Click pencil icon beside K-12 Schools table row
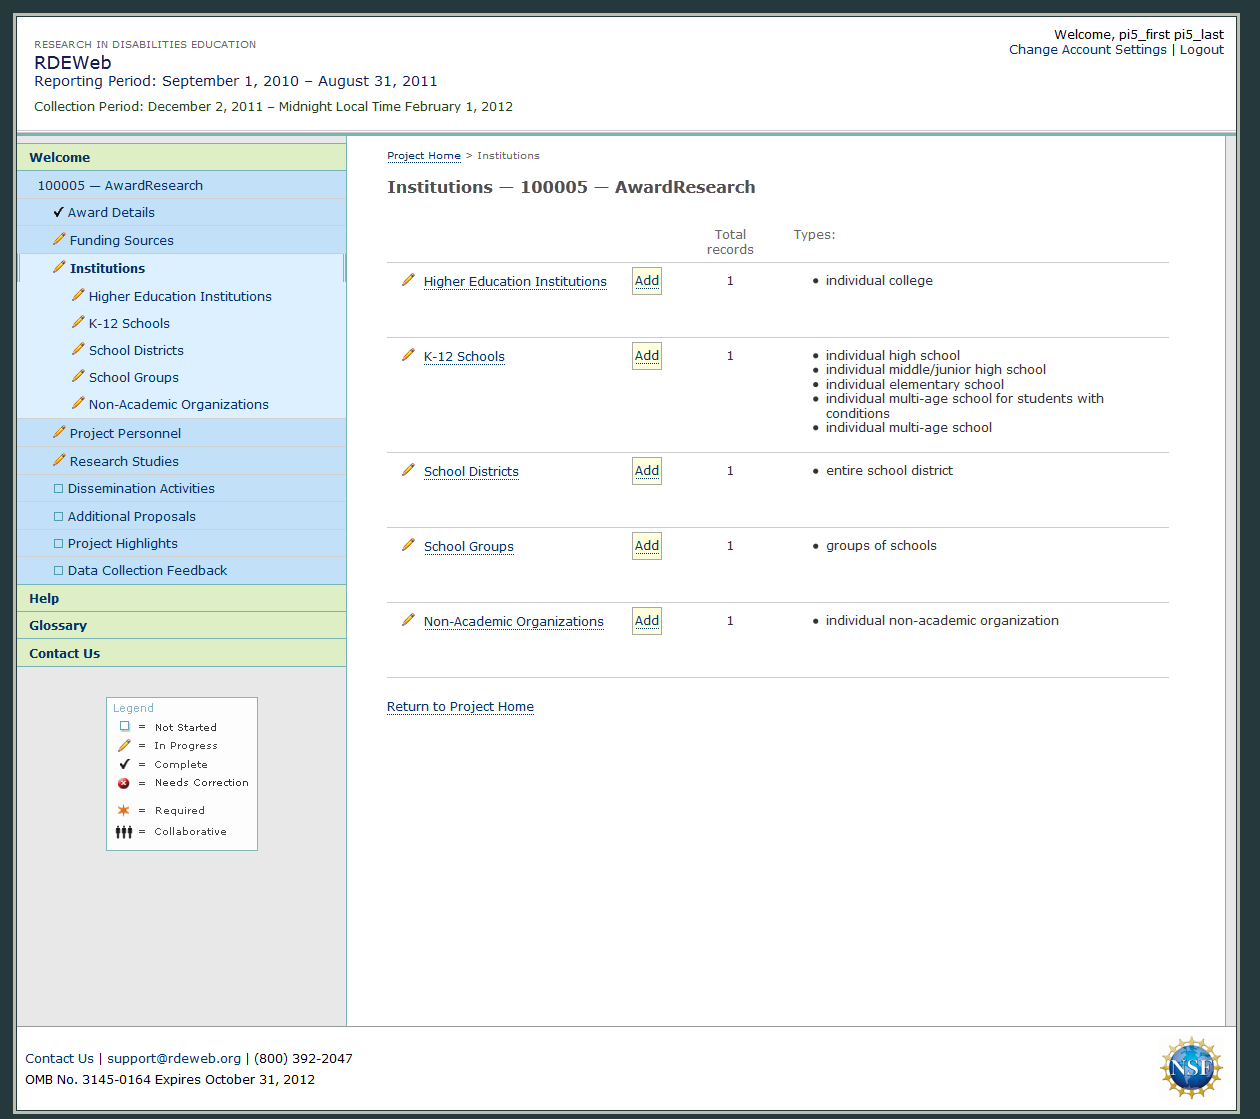 pyautogui.click(x=408, y=355)
